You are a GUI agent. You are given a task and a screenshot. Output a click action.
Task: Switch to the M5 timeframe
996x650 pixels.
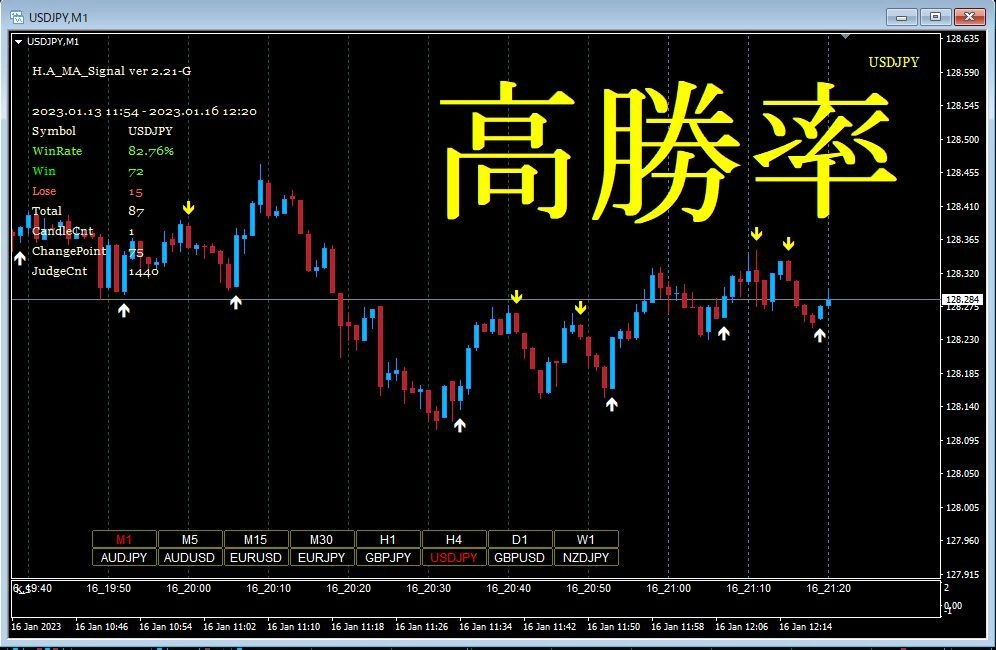click(x=190, y=540)
